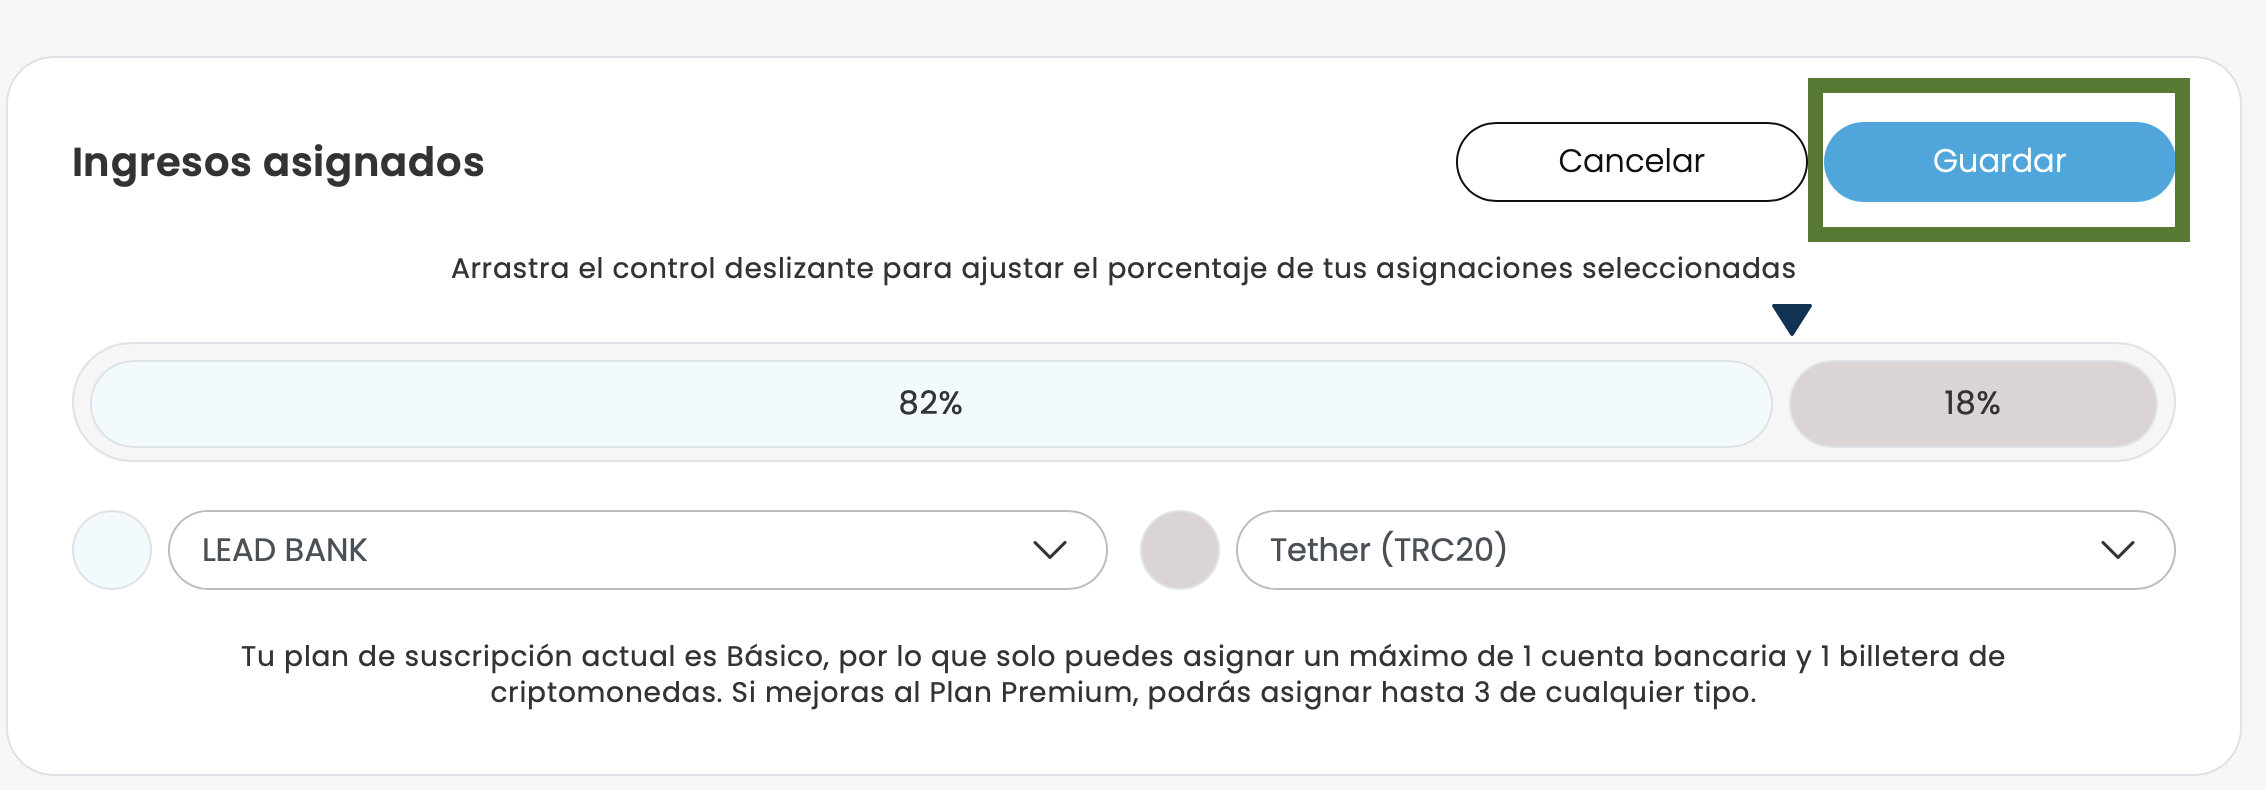Click the Guardar button
The image size is (2266, 790).
[1998, 162]
